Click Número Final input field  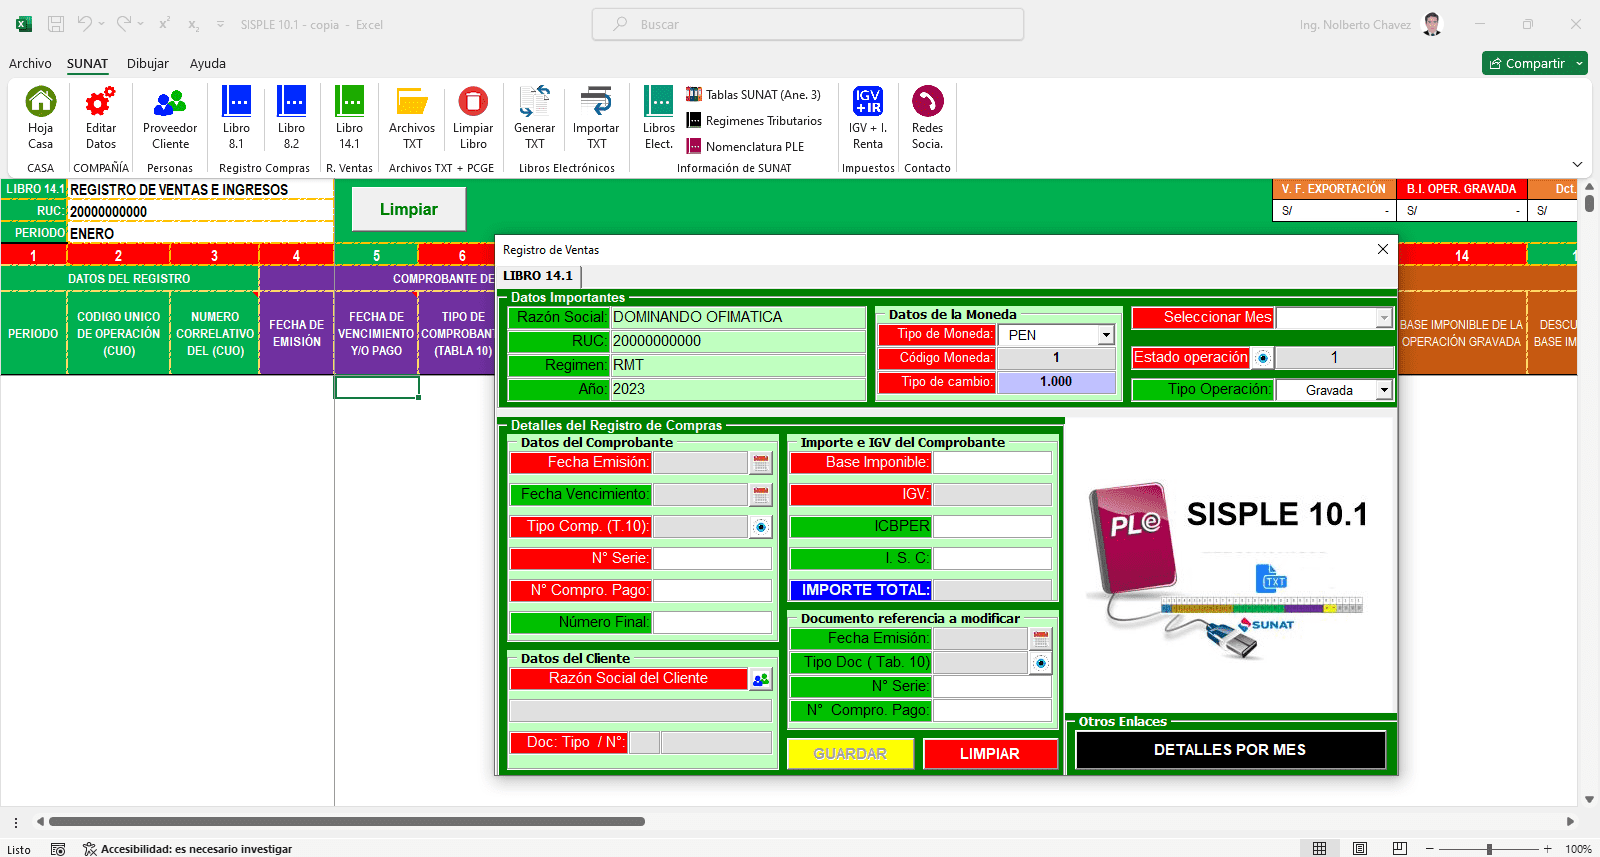tap(712, 623)
